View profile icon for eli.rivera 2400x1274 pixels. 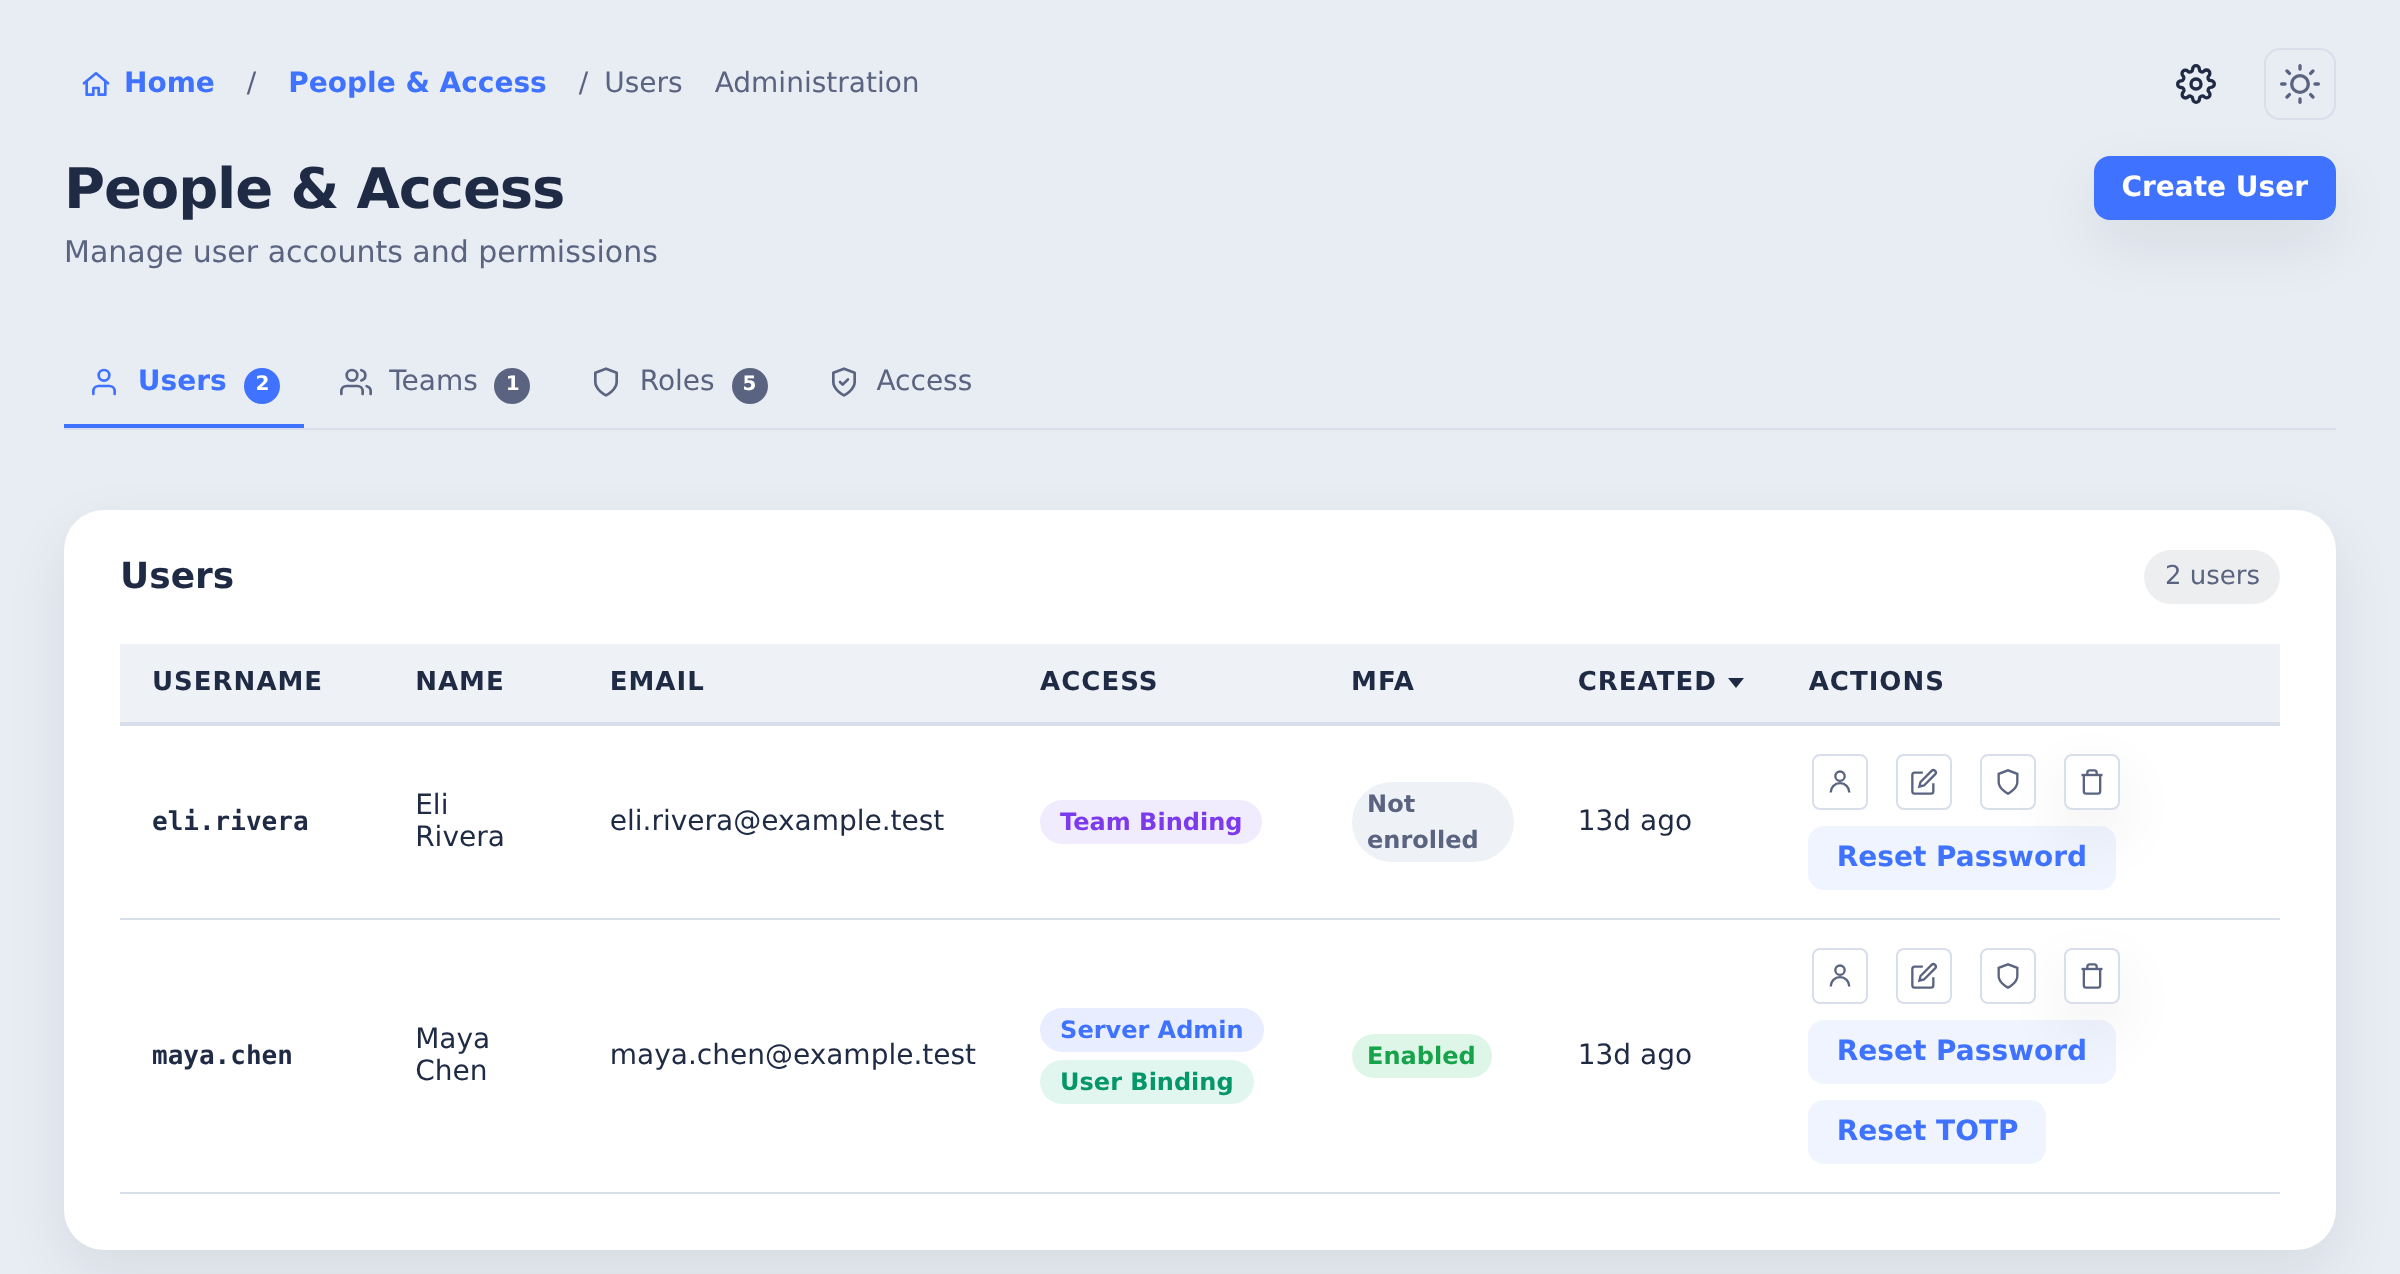(x=1840, y=782)
